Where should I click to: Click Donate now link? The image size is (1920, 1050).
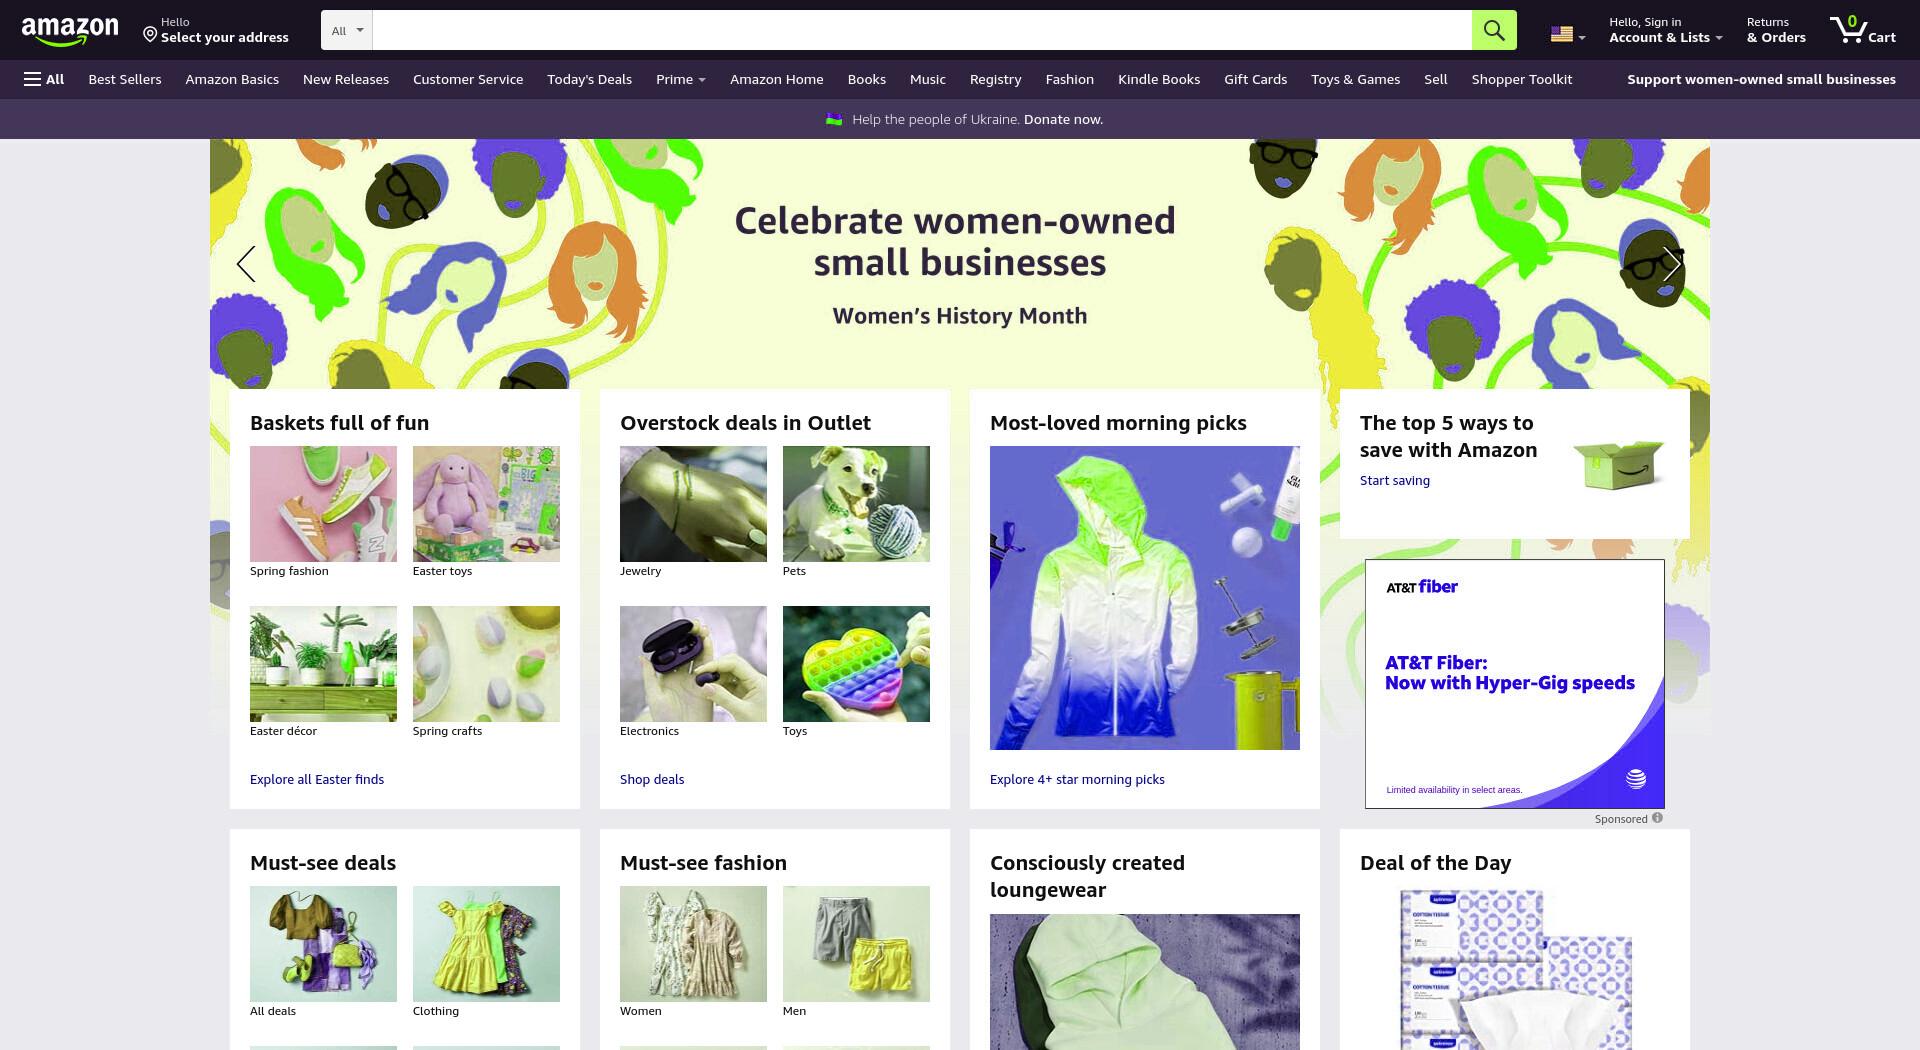(1063, 119)
